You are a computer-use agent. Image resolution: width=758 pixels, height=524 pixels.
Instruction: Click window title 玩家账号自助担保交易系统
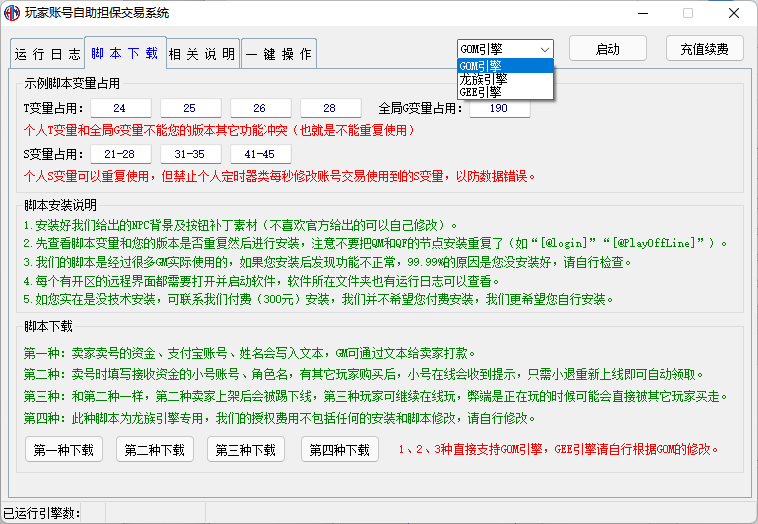point(97,13)
